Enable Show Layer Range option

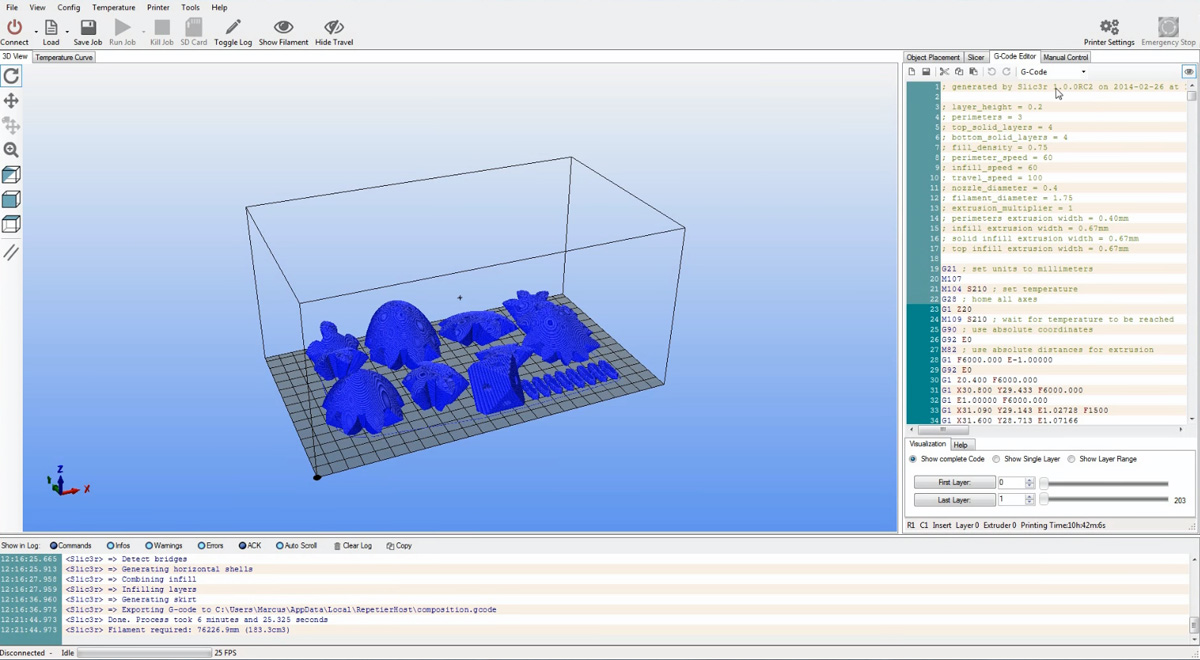(x=1072, y=459)
